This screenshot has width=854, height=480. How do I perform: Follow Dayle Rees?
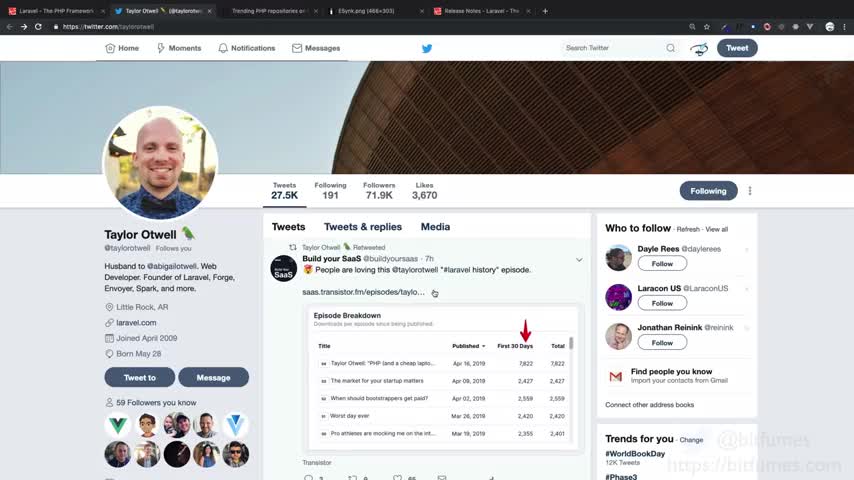click(662, 264)
